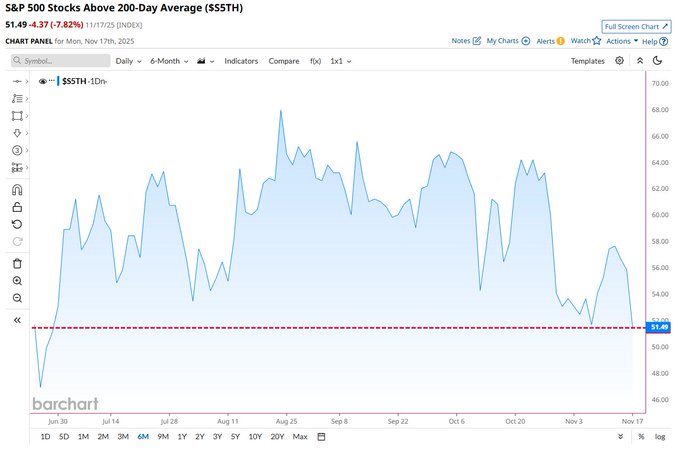Viewport: 680px width, 450px height.
Task: Open the Templates menu
Action: pos(588,61)
